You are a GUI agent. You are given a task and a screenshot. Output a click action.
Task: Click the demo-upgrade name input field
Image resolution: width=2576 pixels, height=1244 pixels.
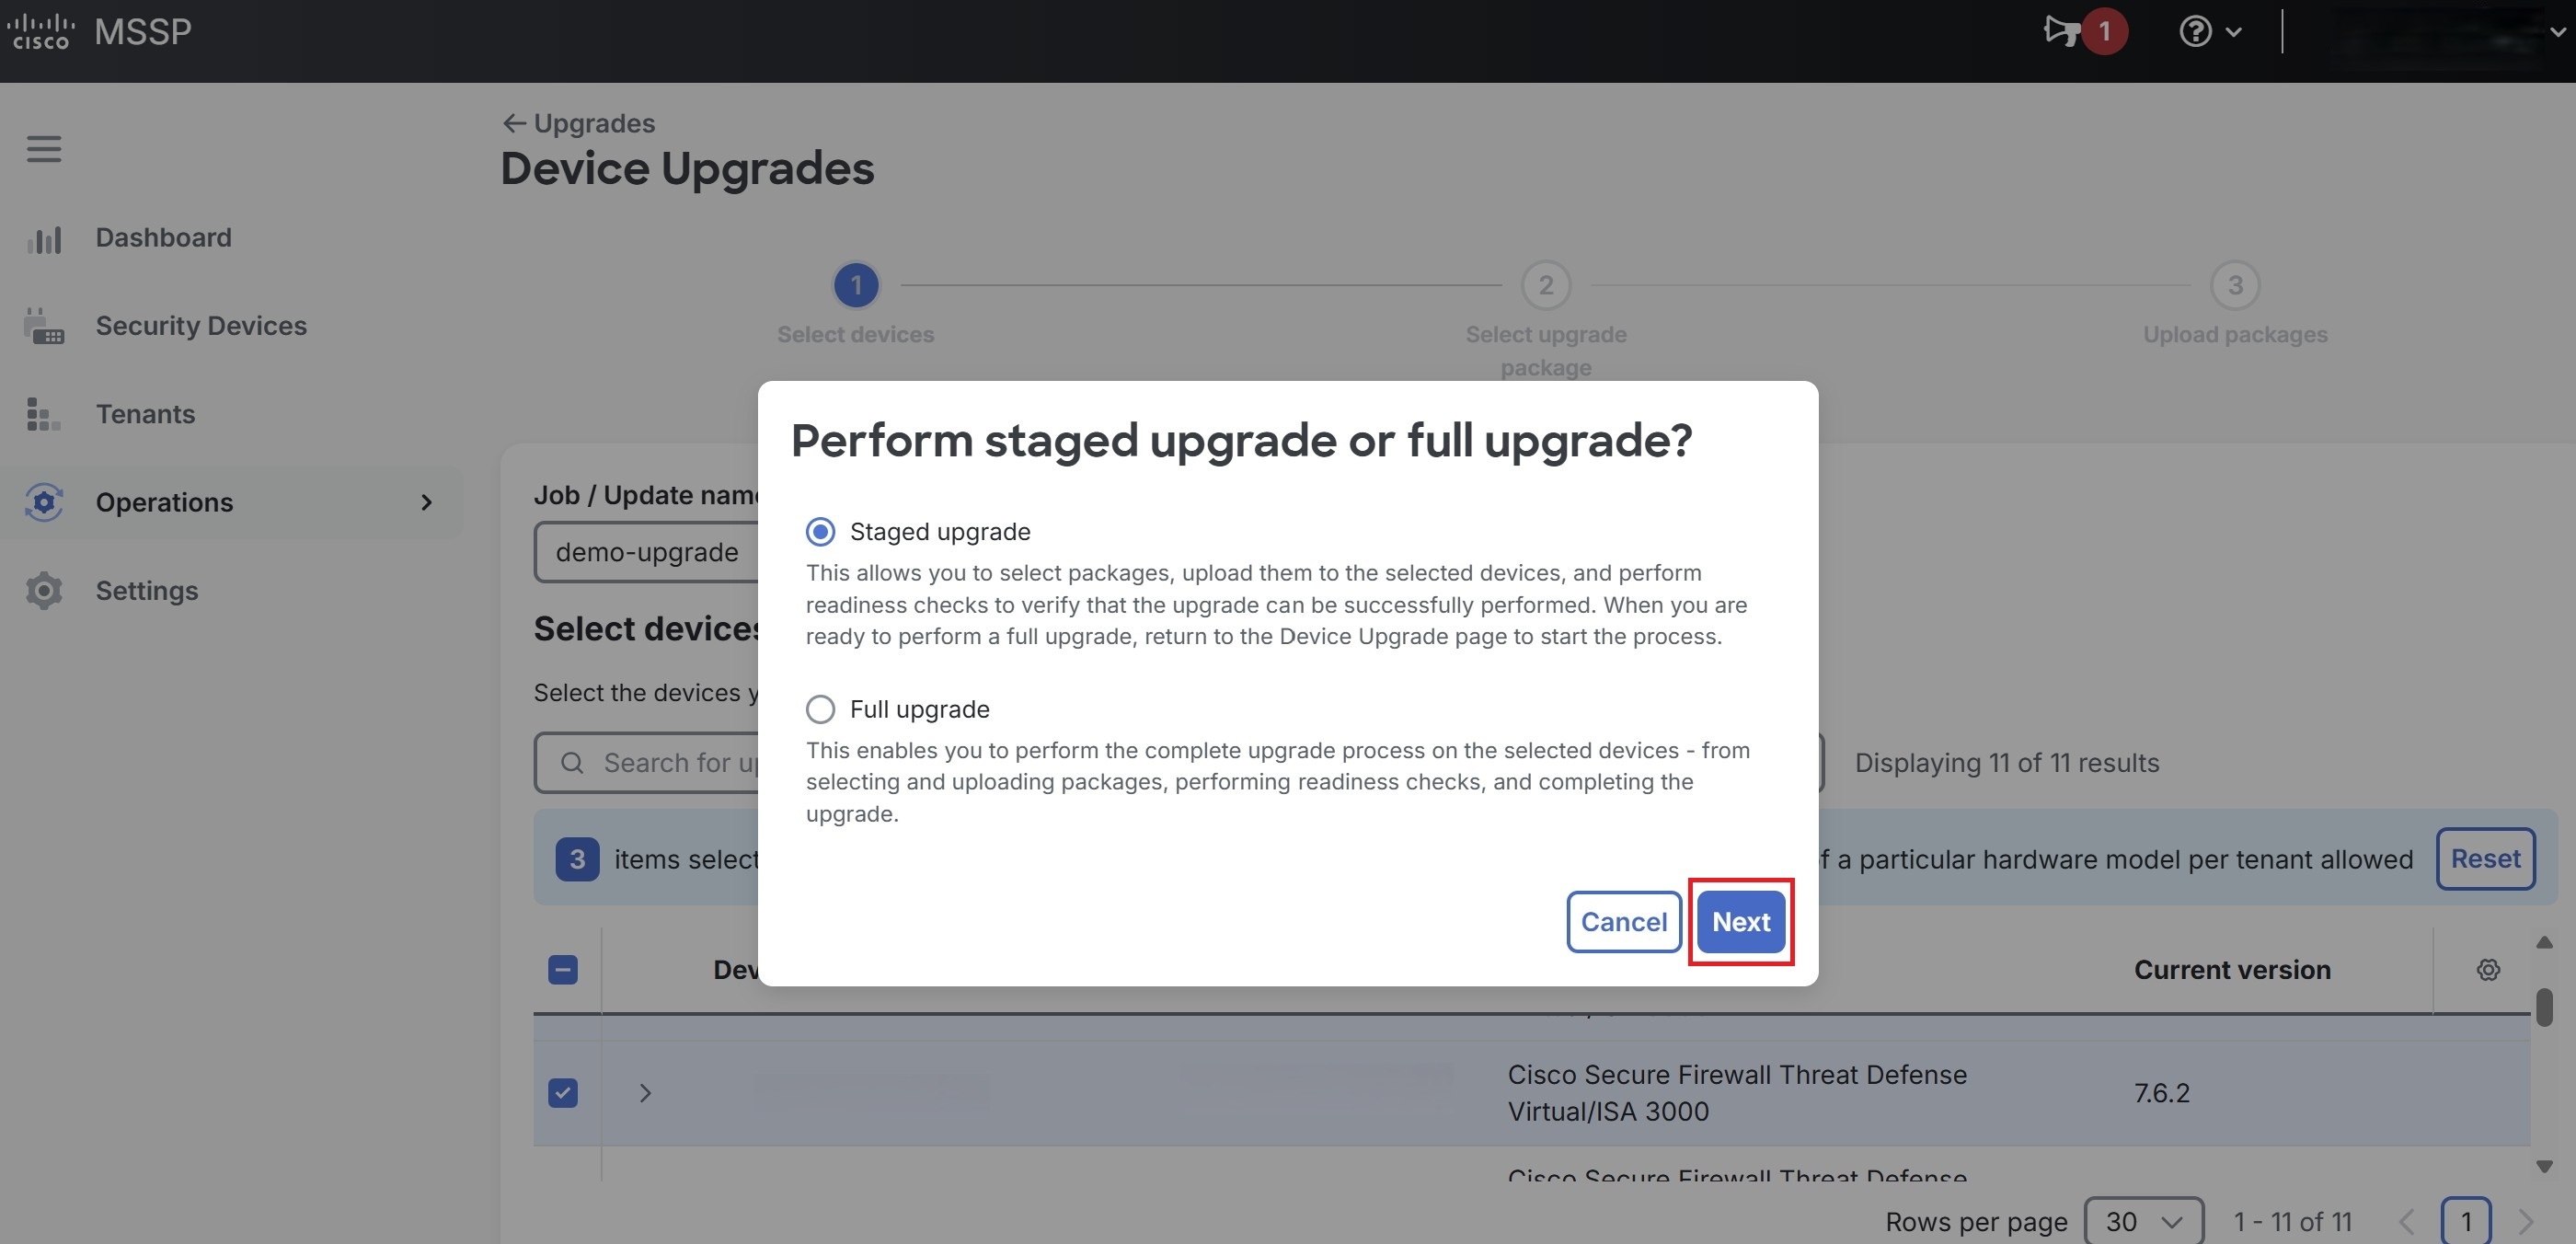point(646,551)
